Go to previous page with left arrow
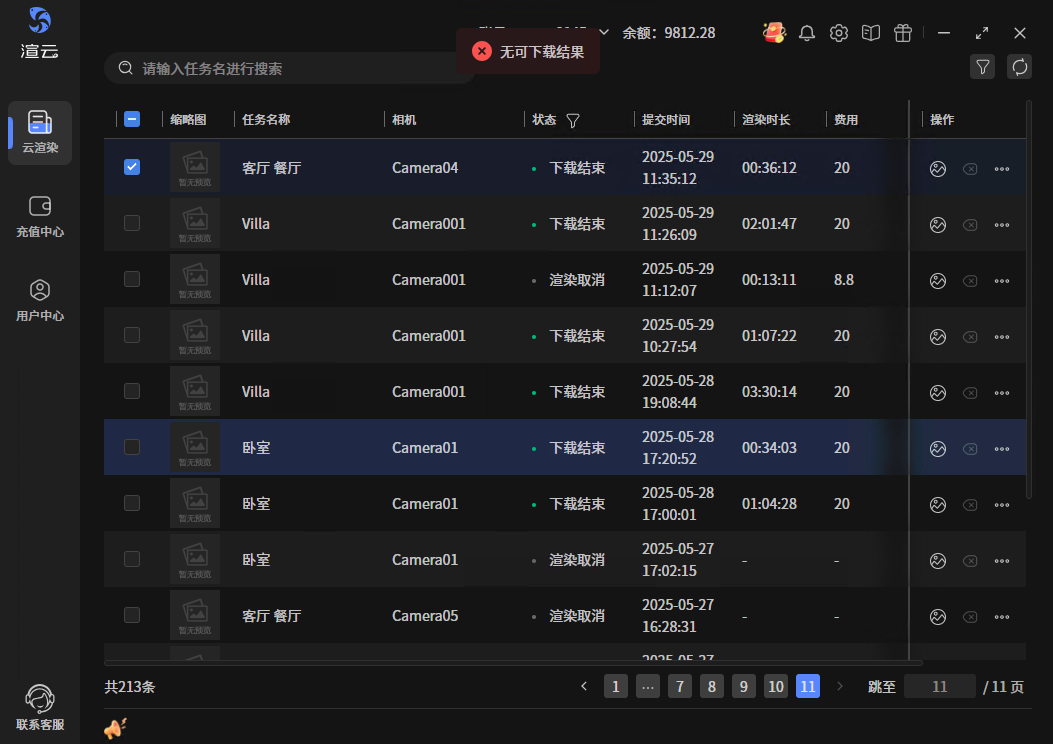 click(584, 686)
